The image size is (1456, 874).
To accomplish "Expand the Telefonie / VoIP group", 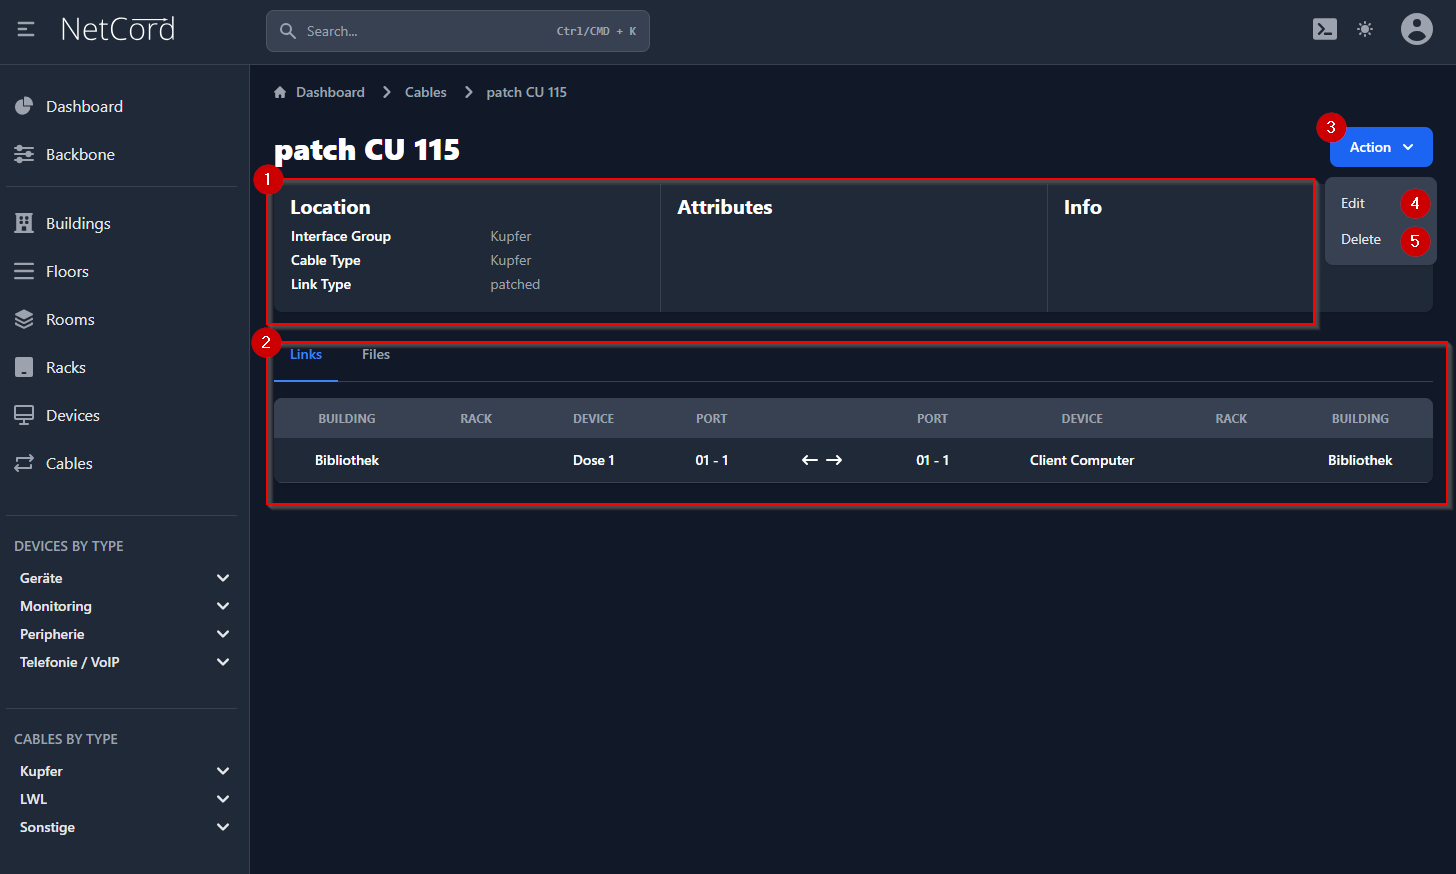I will pos(223,662).
